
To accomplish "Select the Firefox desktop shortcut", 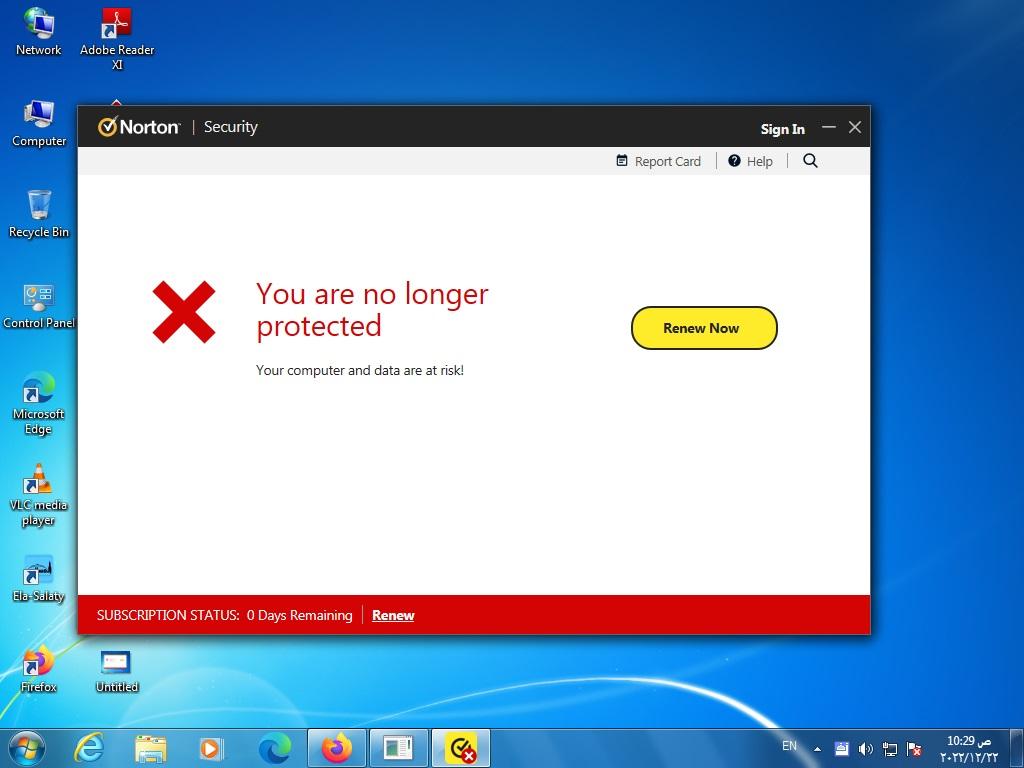I will [x=39, y=669].
